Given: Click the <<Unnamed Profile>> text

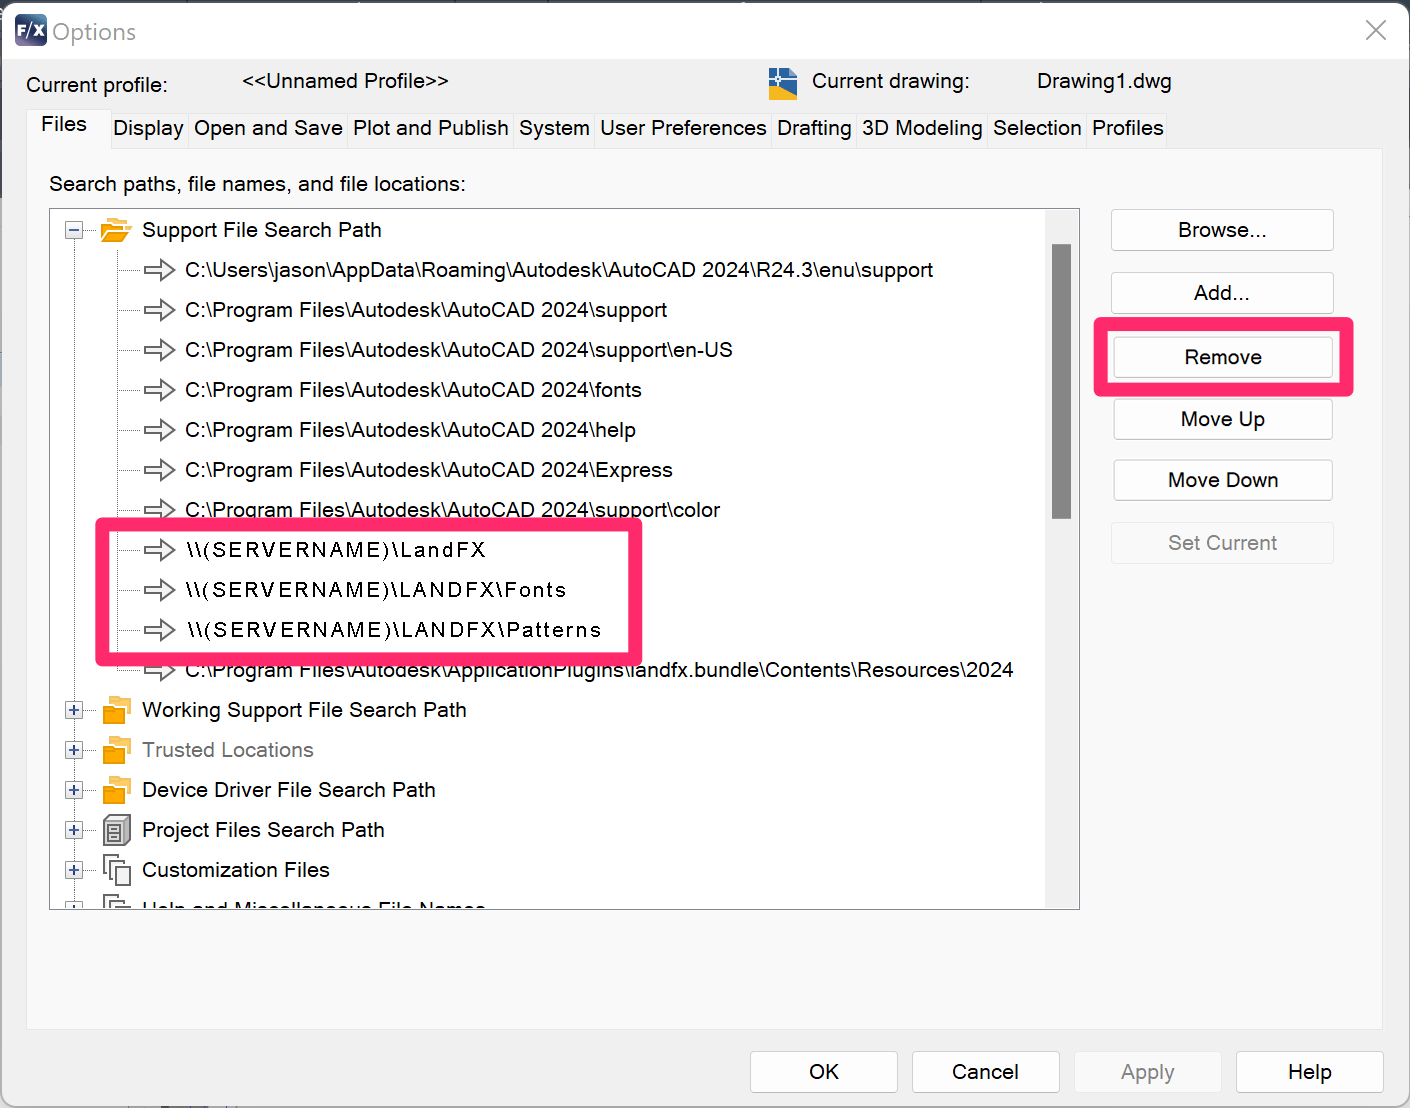Looking at the screenshot, I should pos(345,81).
